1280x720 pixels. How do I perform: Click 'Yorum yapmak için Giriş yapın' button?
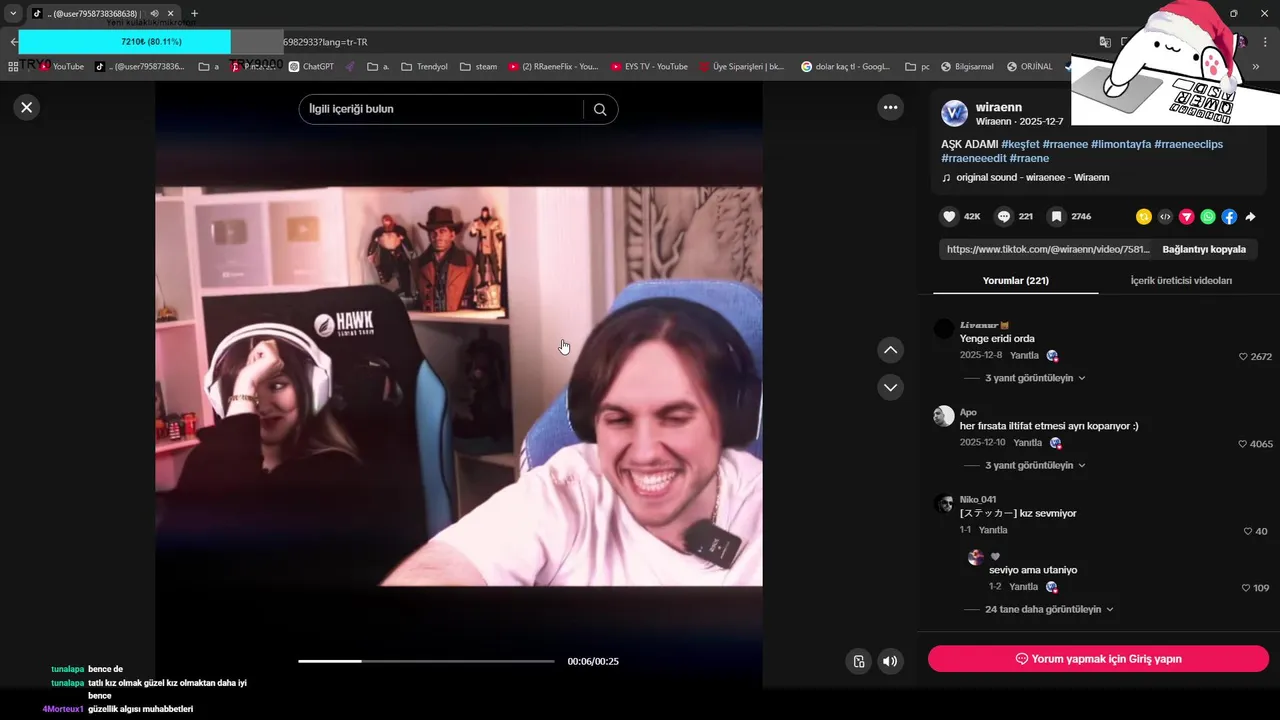coord(1098,659)
